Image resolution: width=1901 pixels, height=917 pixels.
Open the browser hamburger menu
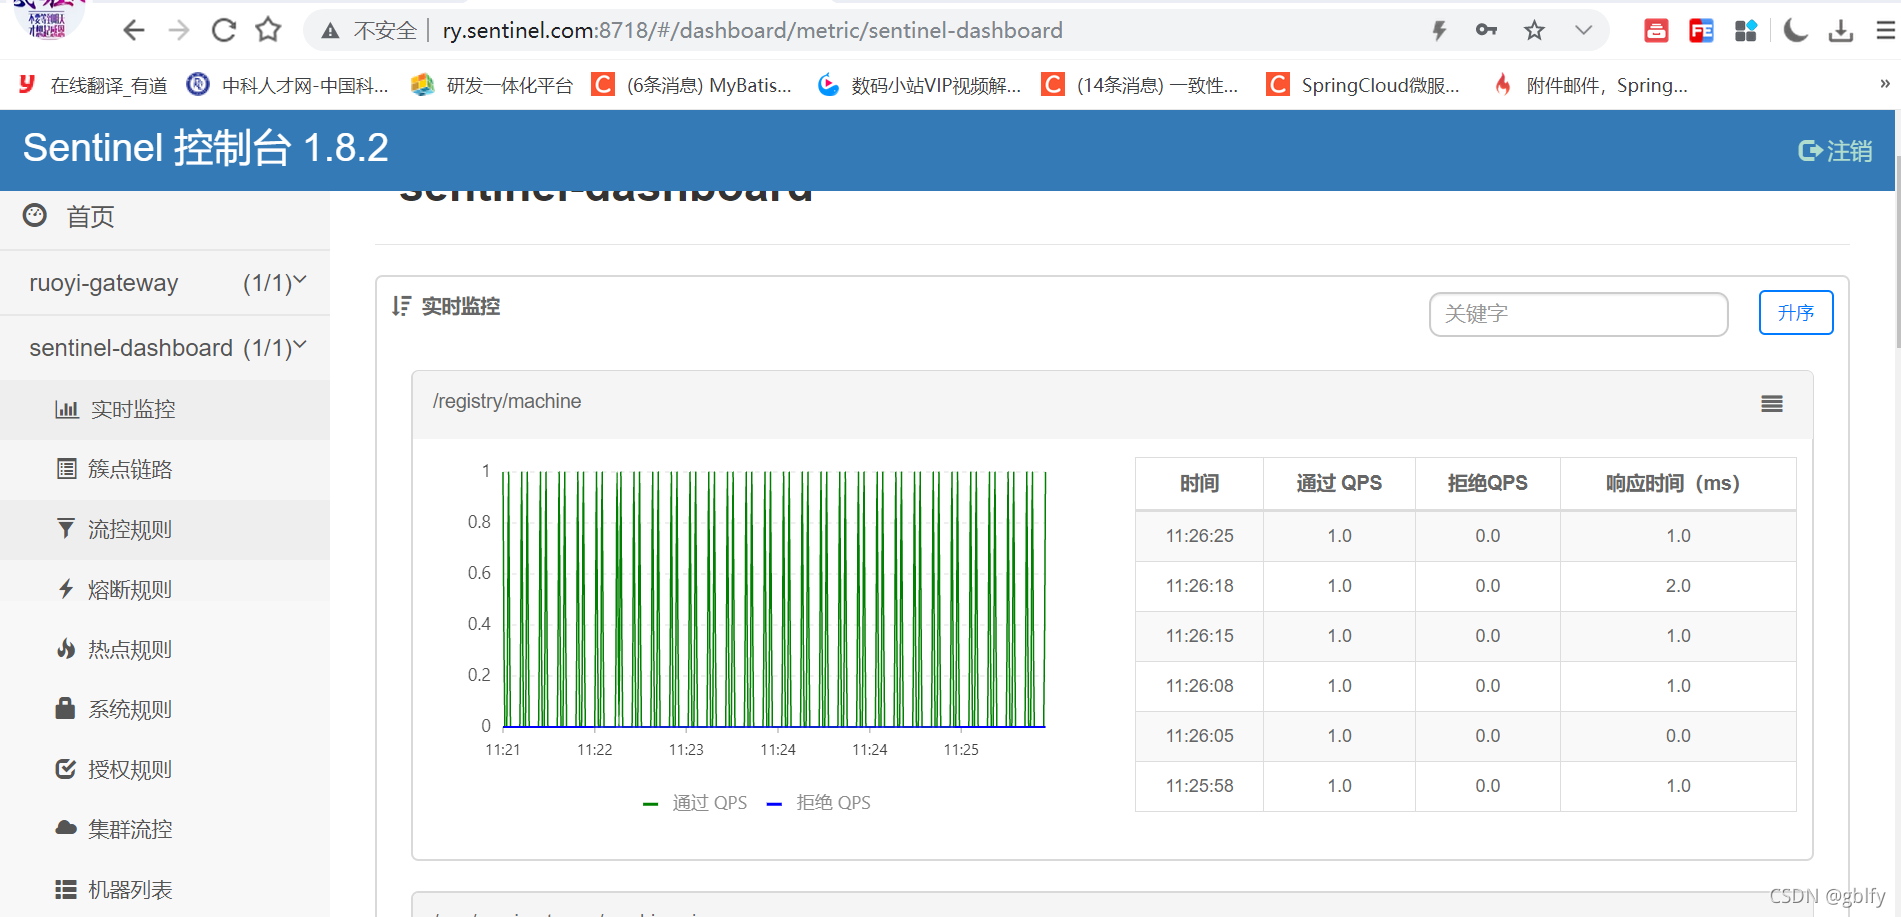coord(1886,31)
